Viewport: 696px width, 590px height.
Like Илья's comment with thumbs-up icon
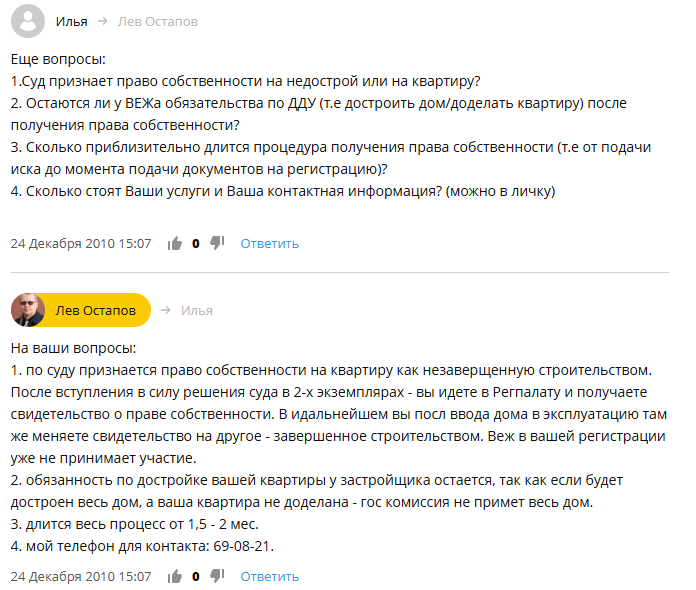(175, 243)
